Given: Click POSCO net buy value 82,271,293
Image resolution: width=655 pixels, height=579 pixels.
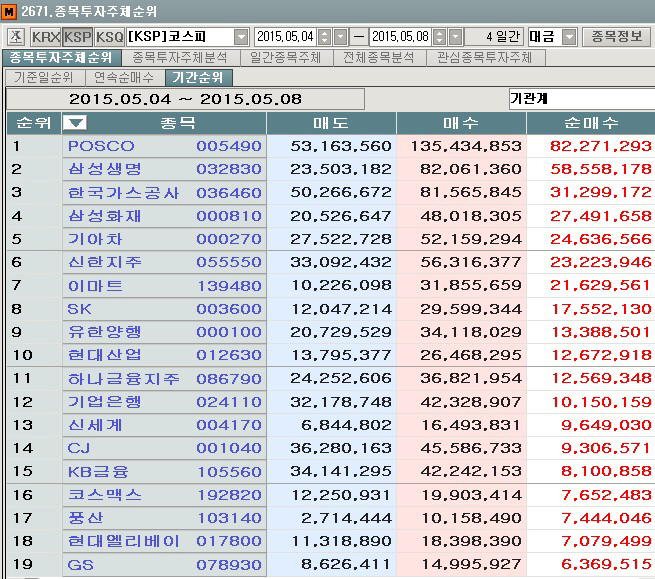Looking at the screenshot, I should pos(600,146).
